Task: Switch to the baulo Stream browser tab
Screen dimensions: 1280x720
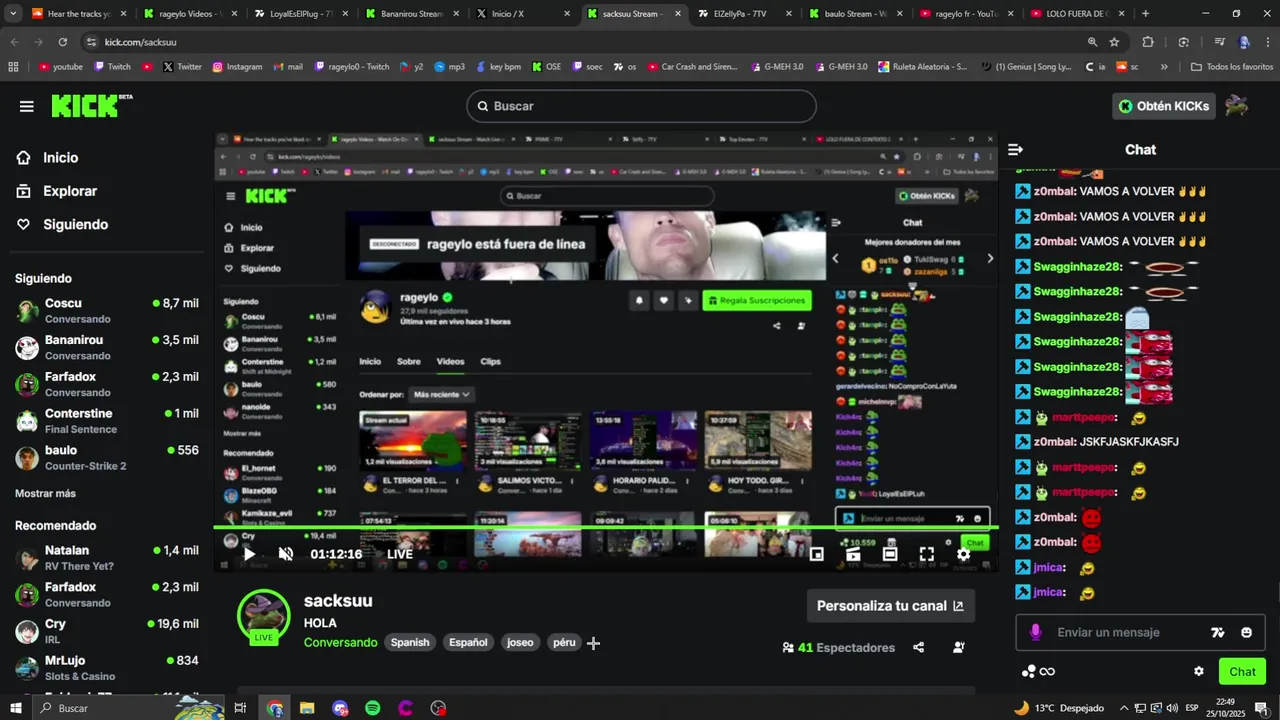Action: 854,14
